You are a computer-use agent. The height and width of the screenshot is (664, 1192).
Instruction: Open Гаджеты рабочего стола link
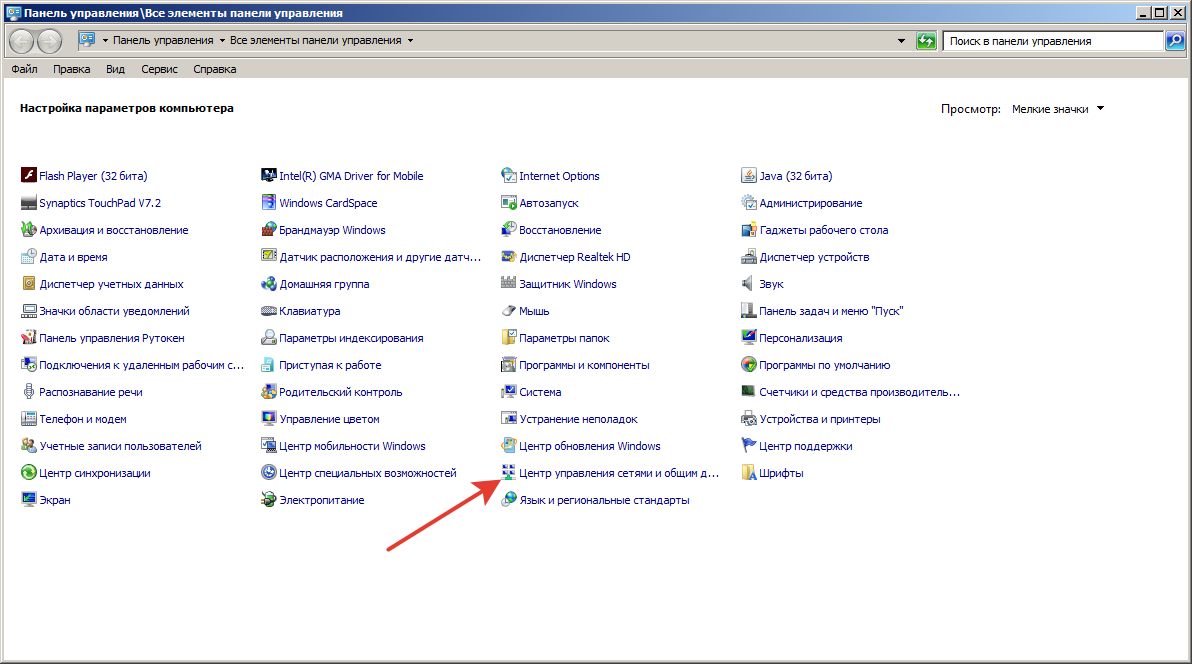823,230
